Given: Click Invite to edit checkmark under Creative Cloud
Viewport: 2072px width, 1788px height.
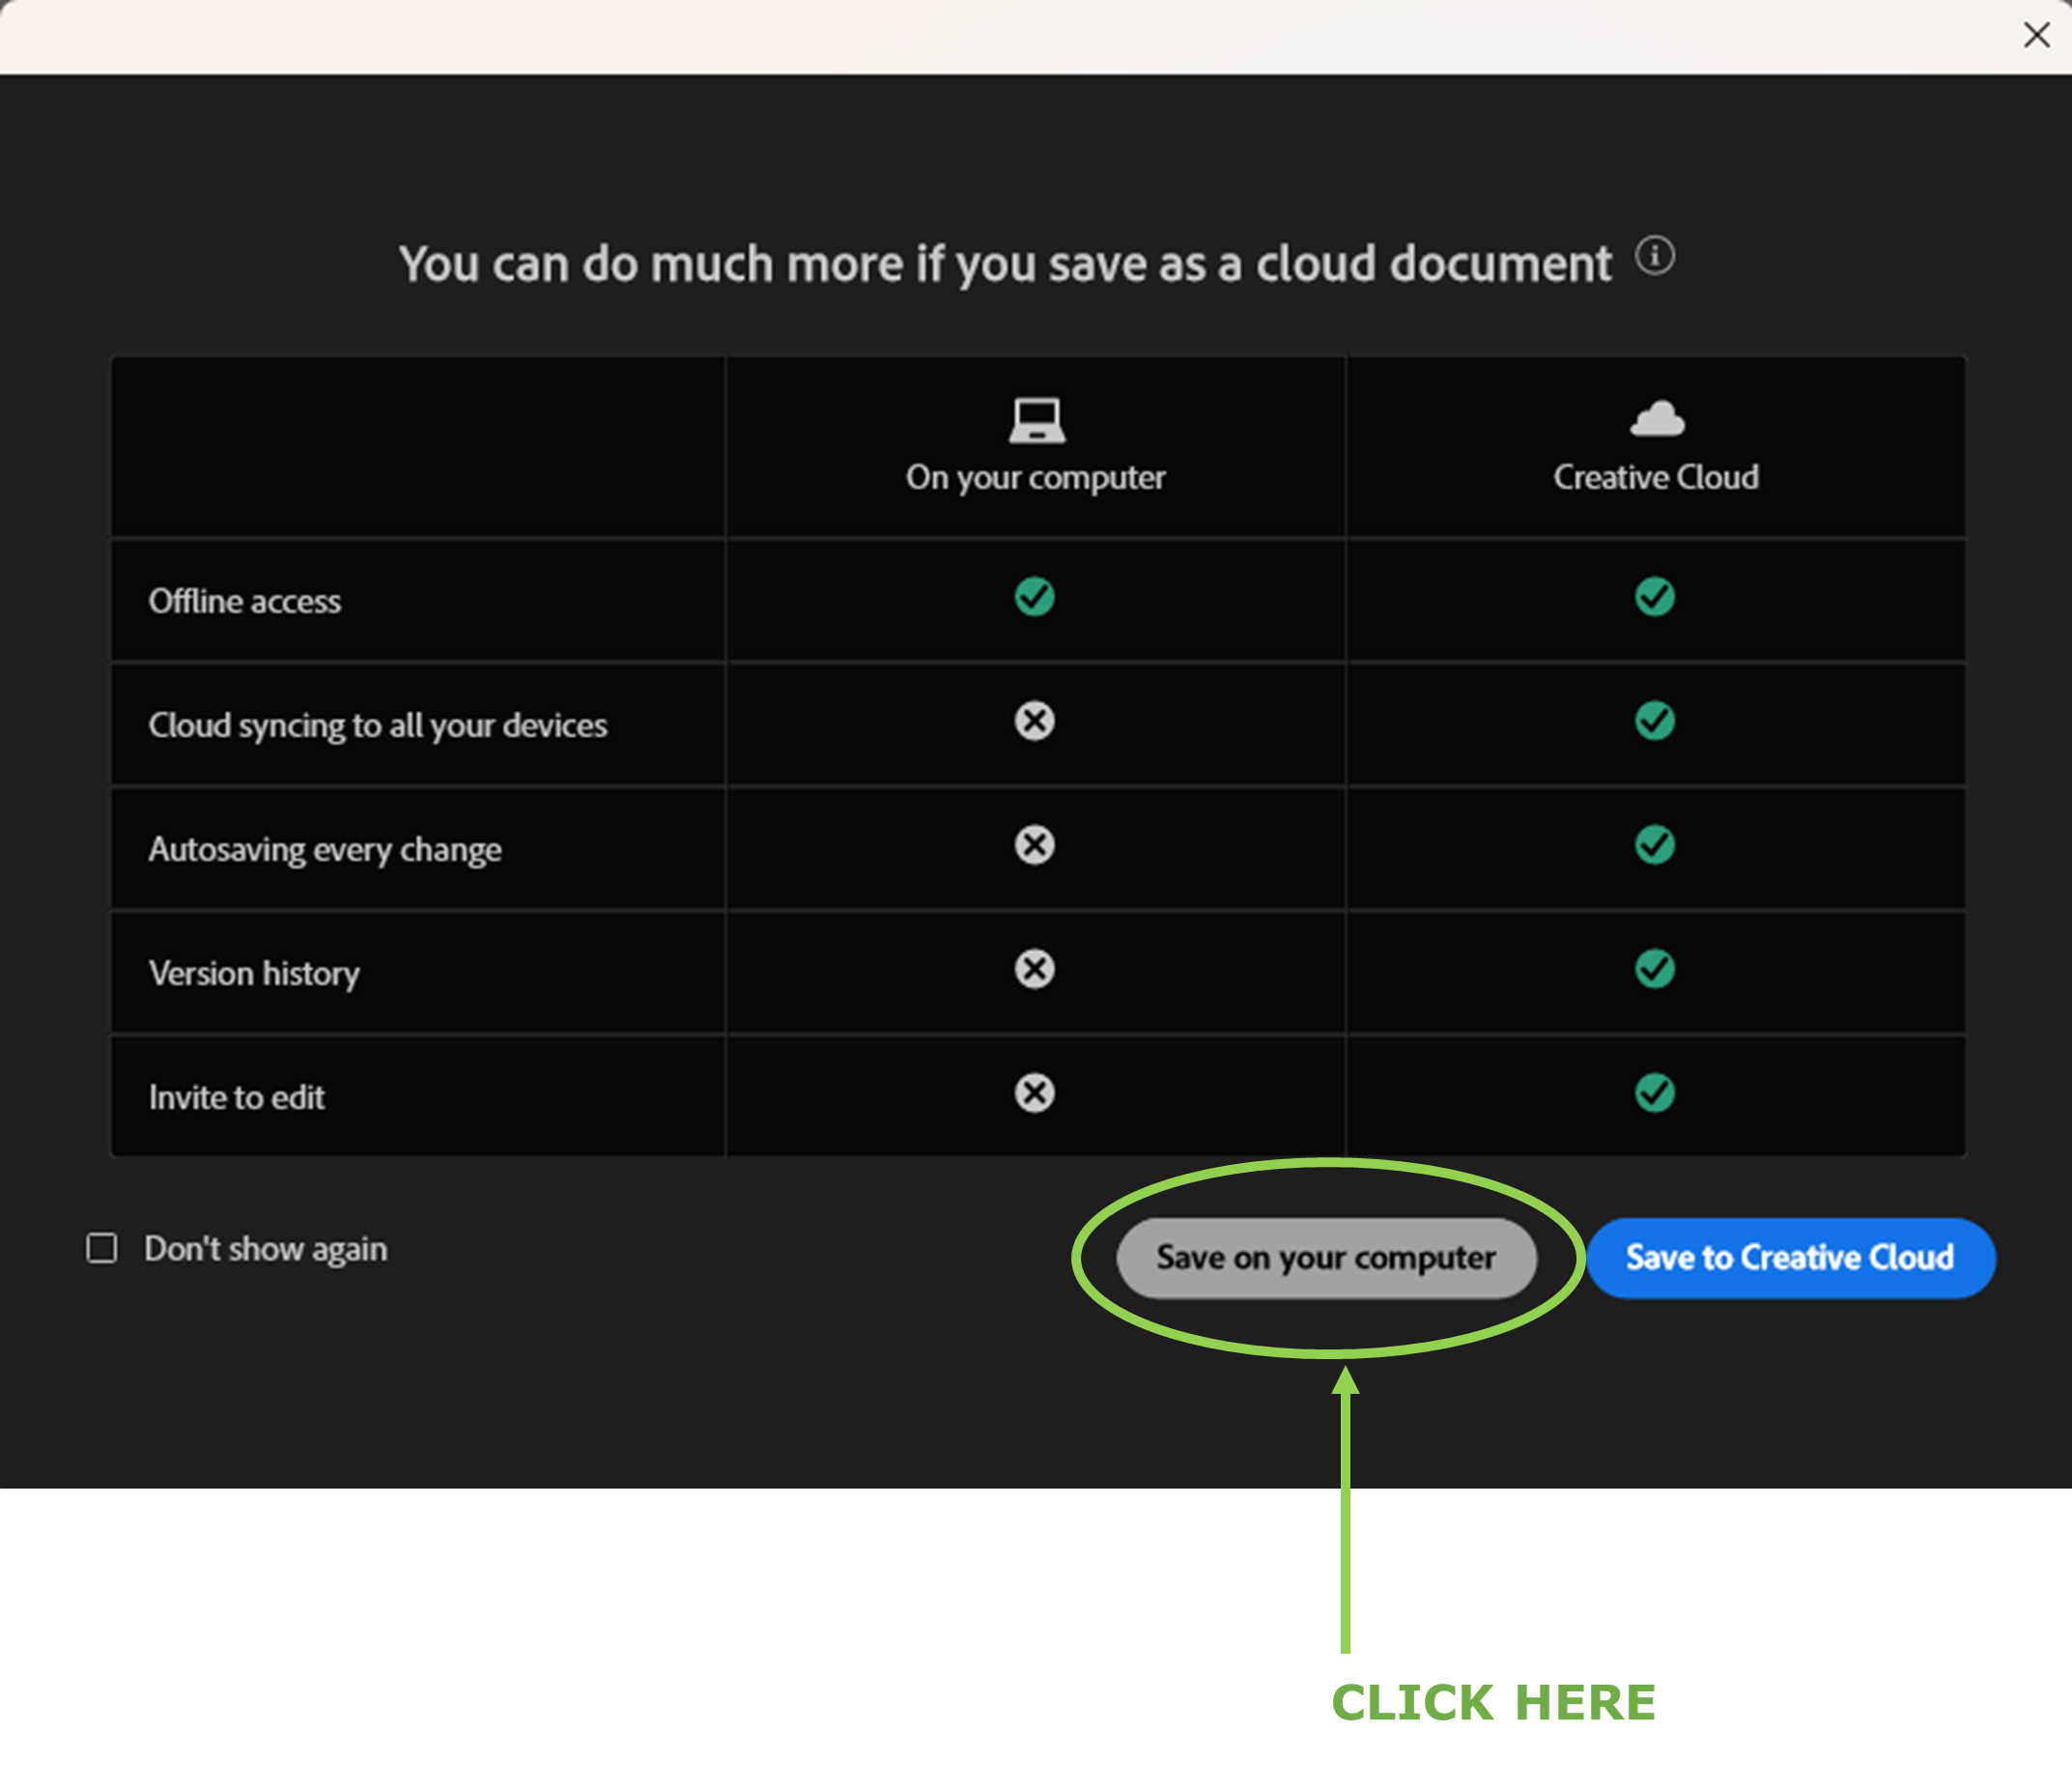Looking at the screenshot, I should pos(1655,1093).
